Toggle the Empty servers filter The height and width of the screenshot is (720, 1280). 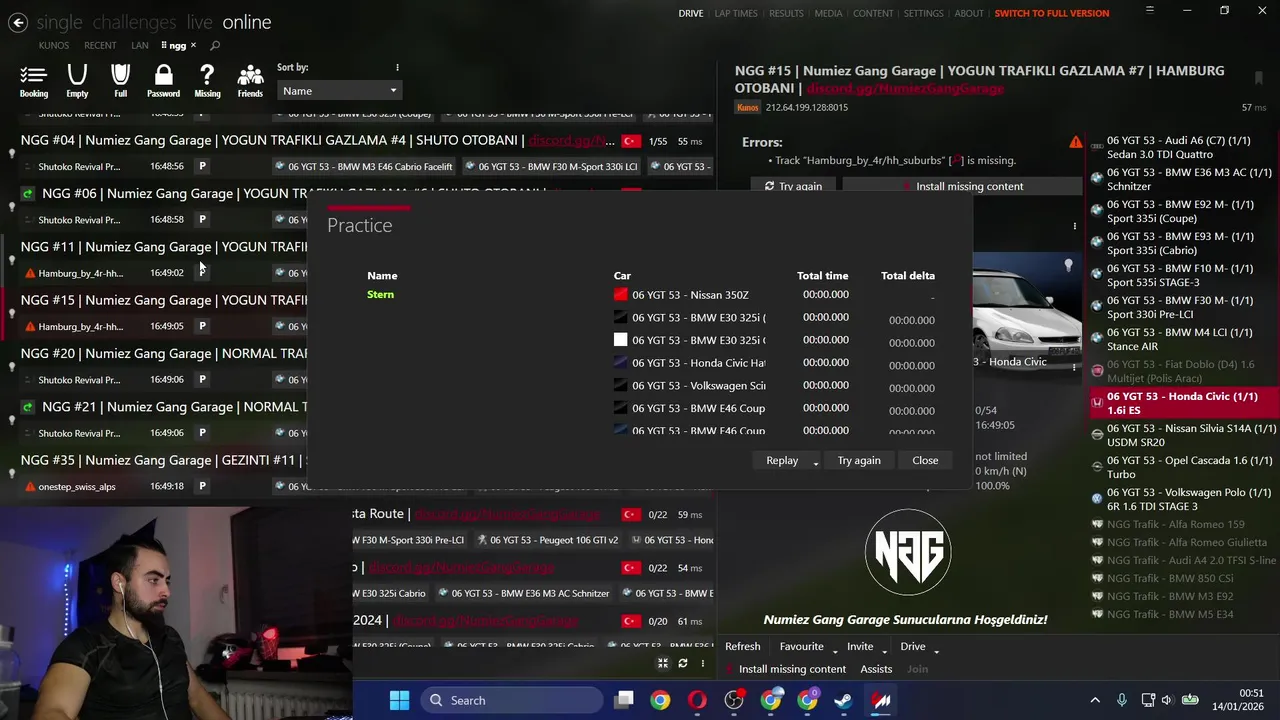pos(77,81)
